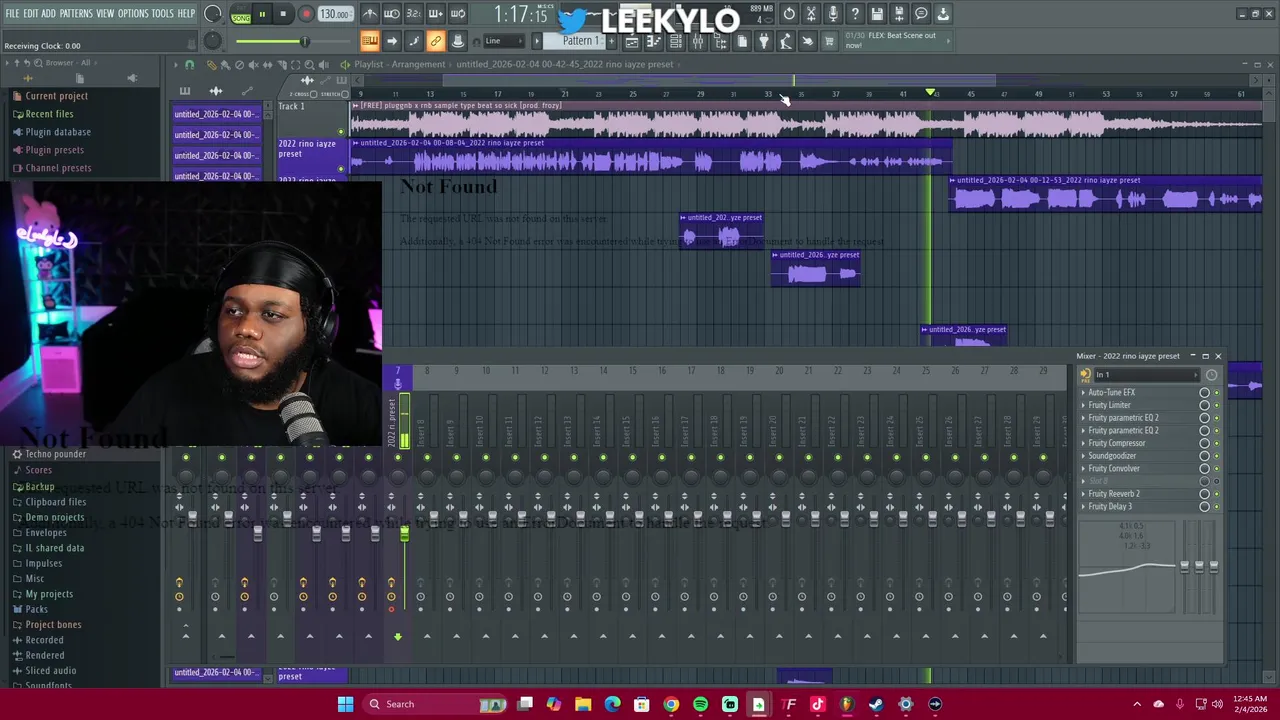The width and height of the screenshot is (1280, 720).
Task: Click the red record button
Action: pos(306,14)
